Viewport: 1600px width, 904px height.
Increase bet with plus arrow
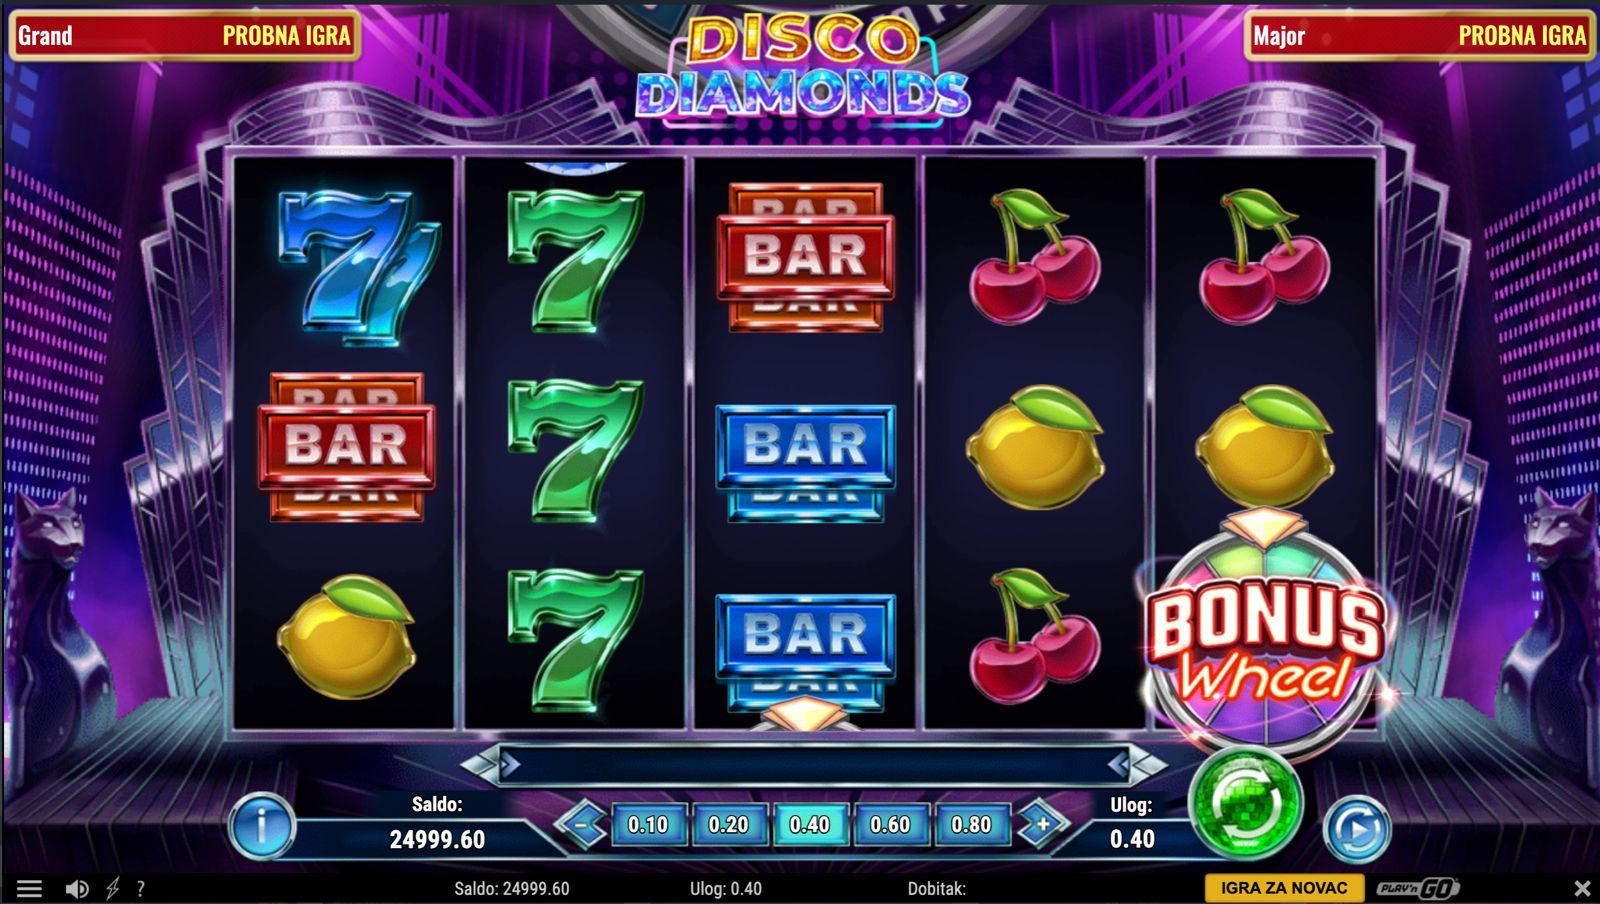(x=1043, y=825)
